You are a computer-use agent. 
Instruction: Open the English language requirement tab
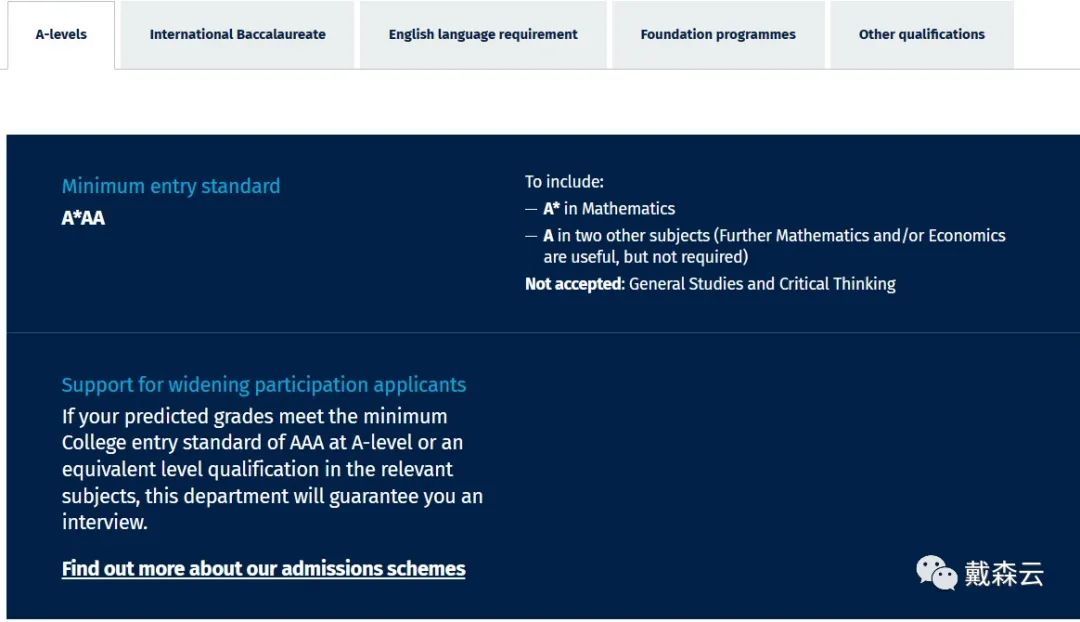[x=483, y=34]
